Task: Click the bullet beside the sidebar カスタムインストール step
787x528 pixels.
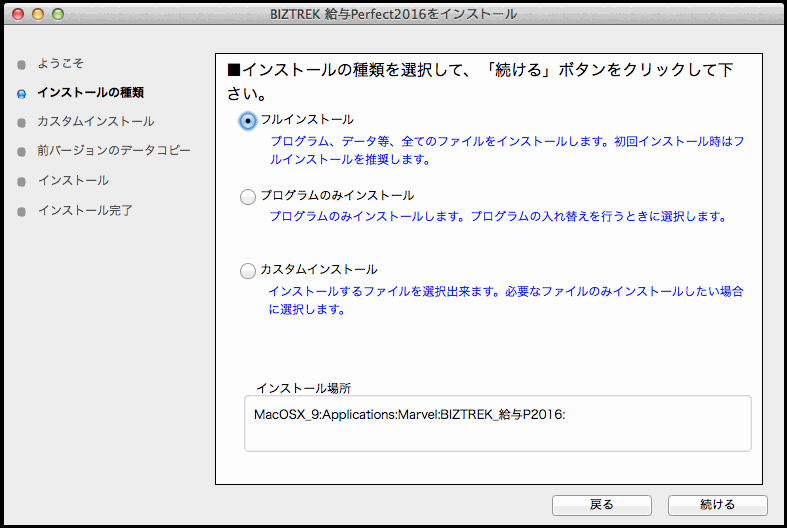Action: (x=21, y=122)
